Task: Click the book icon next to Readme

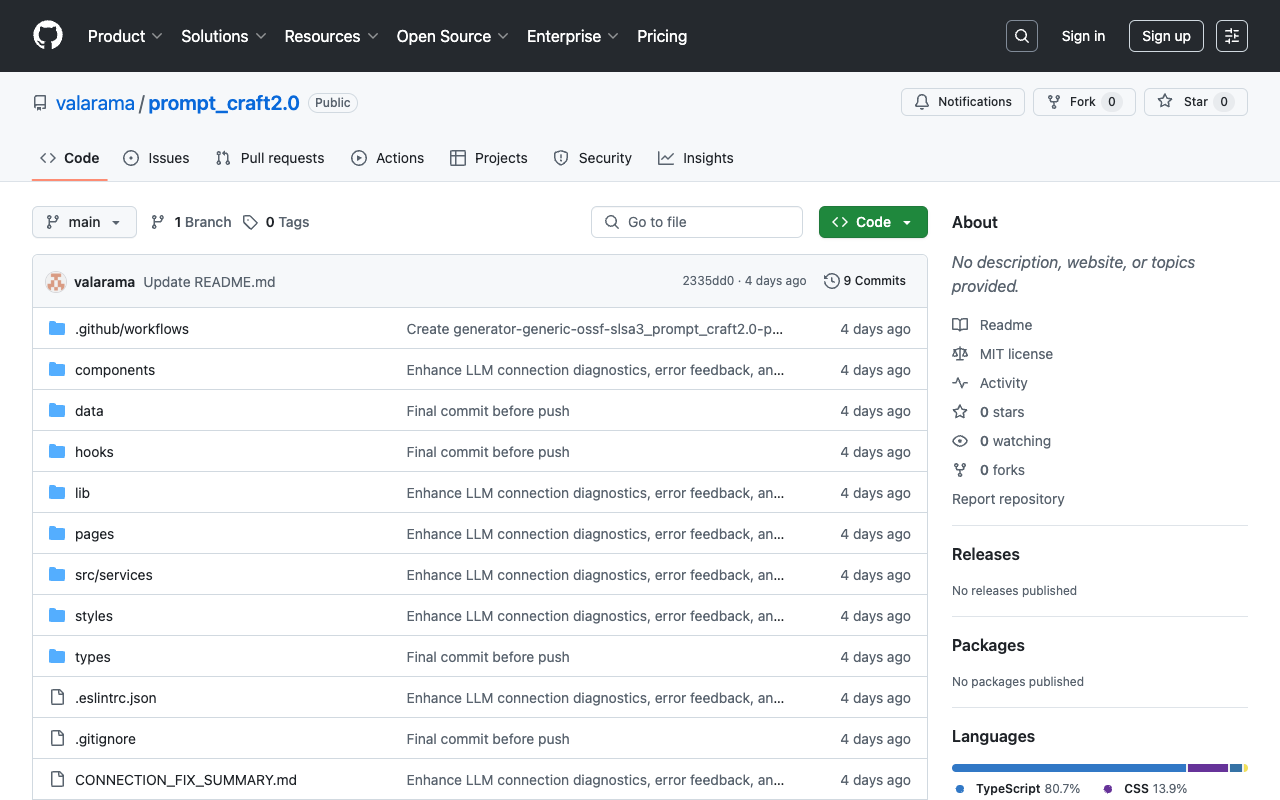Action: (960, 325)
